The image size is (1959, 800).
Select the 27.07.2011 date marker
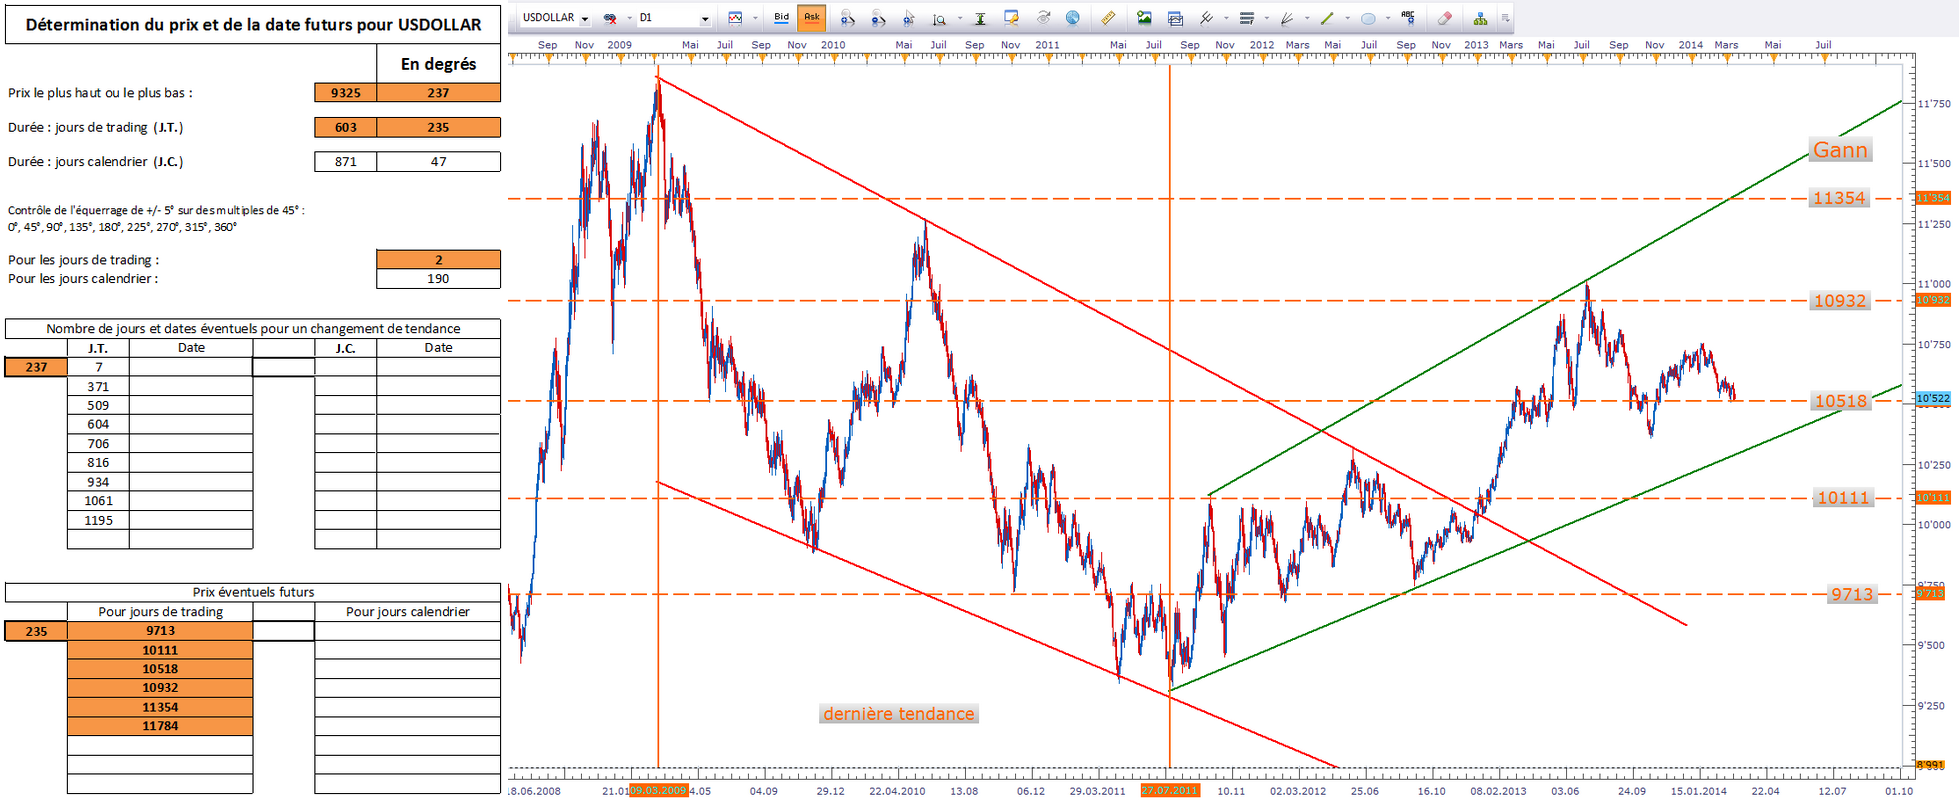(x=1169, y=791)
